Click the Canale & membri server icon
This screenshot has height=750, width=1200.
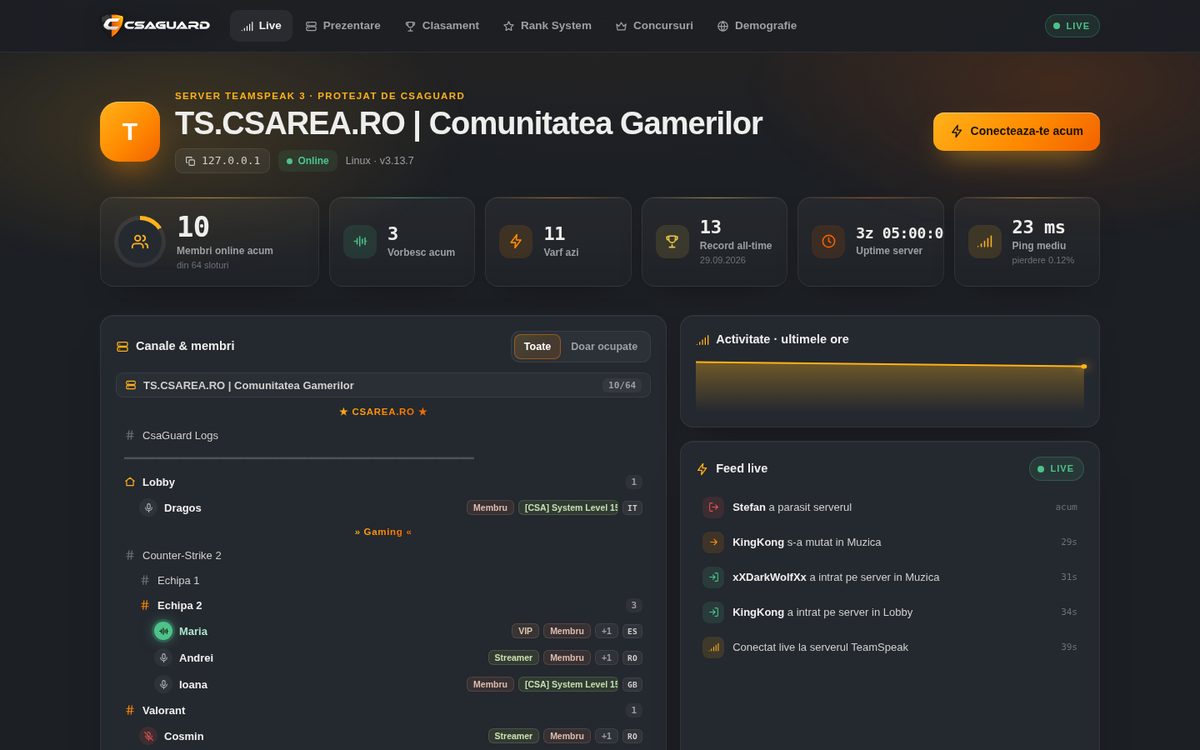point(123,346)
